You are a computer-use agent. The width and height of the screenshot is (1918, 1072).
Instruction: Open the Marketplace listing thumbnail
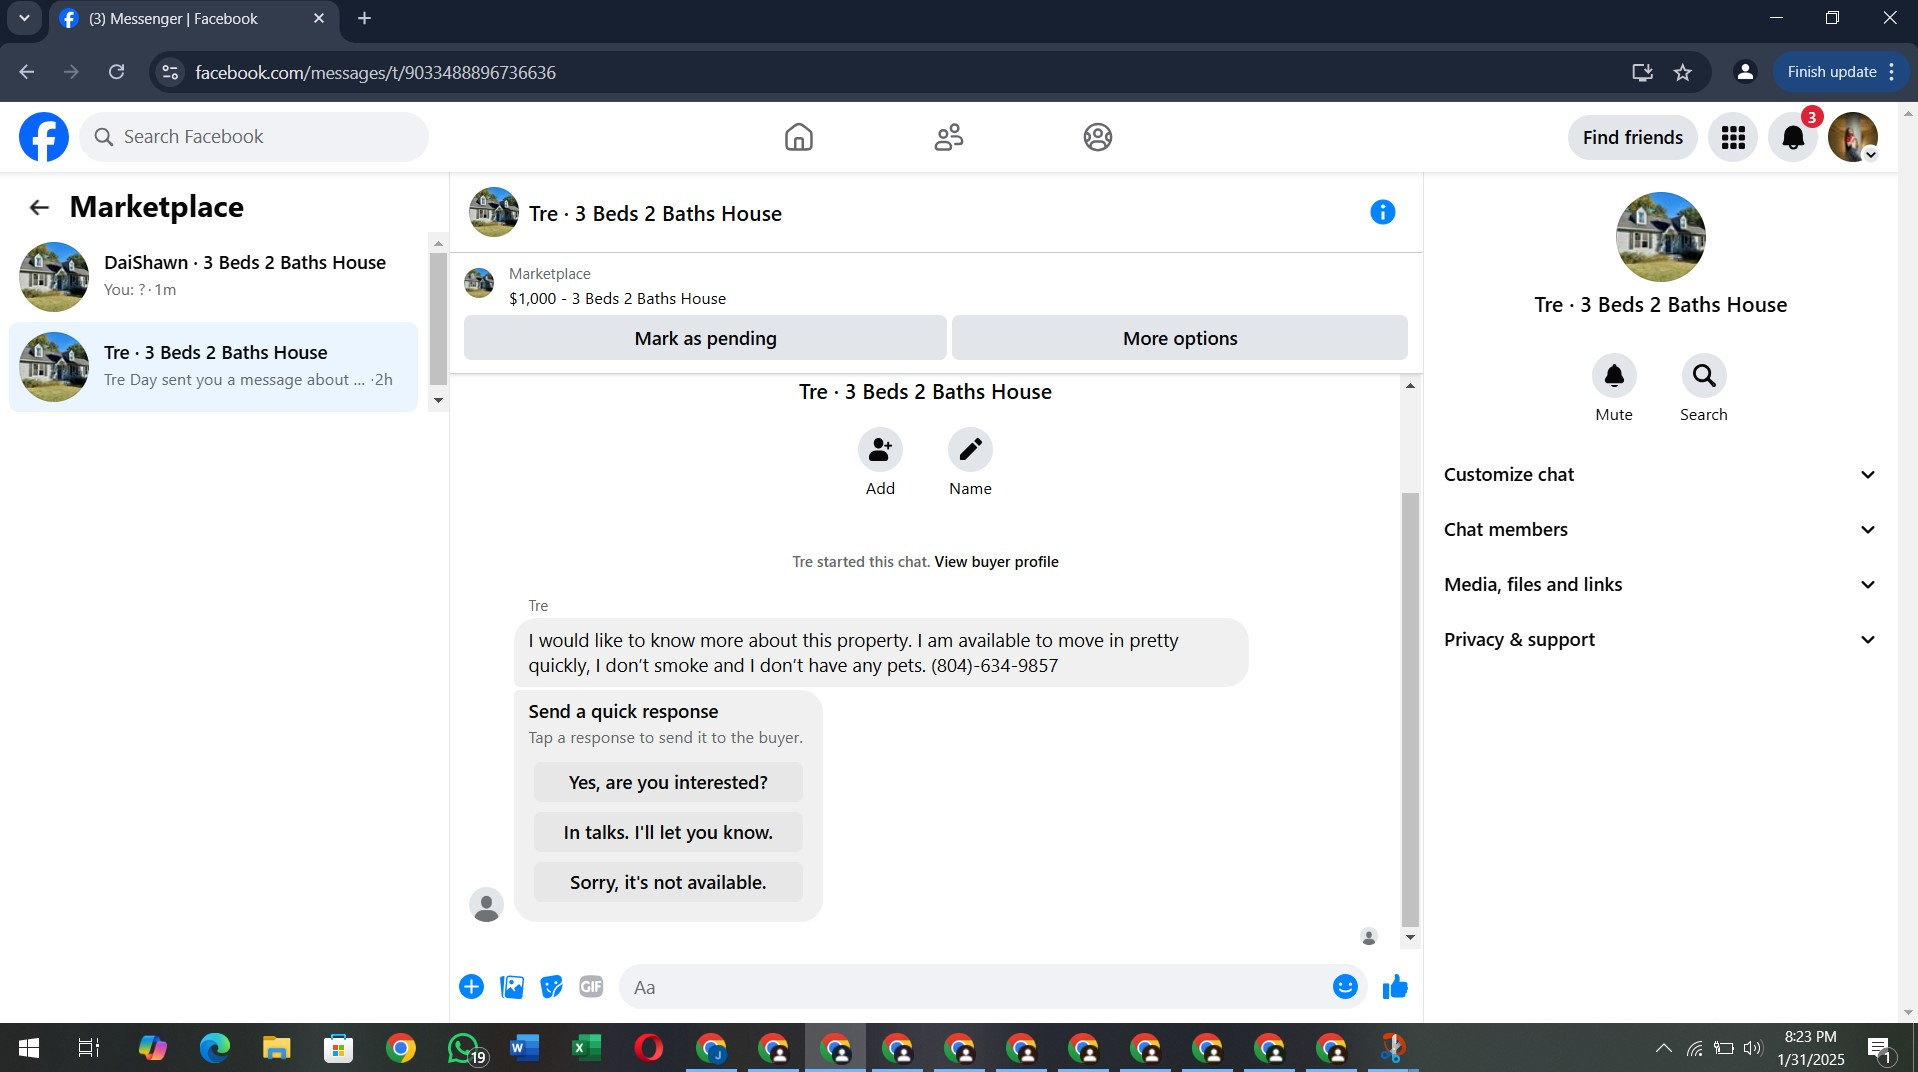coord(479,284)
